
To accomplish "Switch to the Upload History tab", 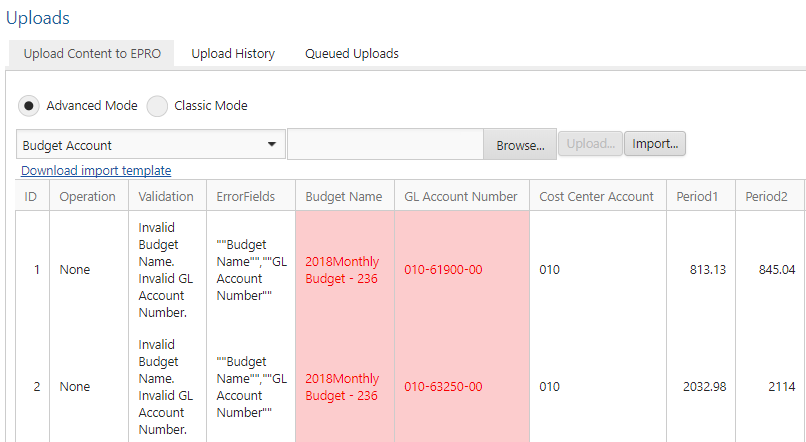I will pyautogui.click(x=233, y=54).
